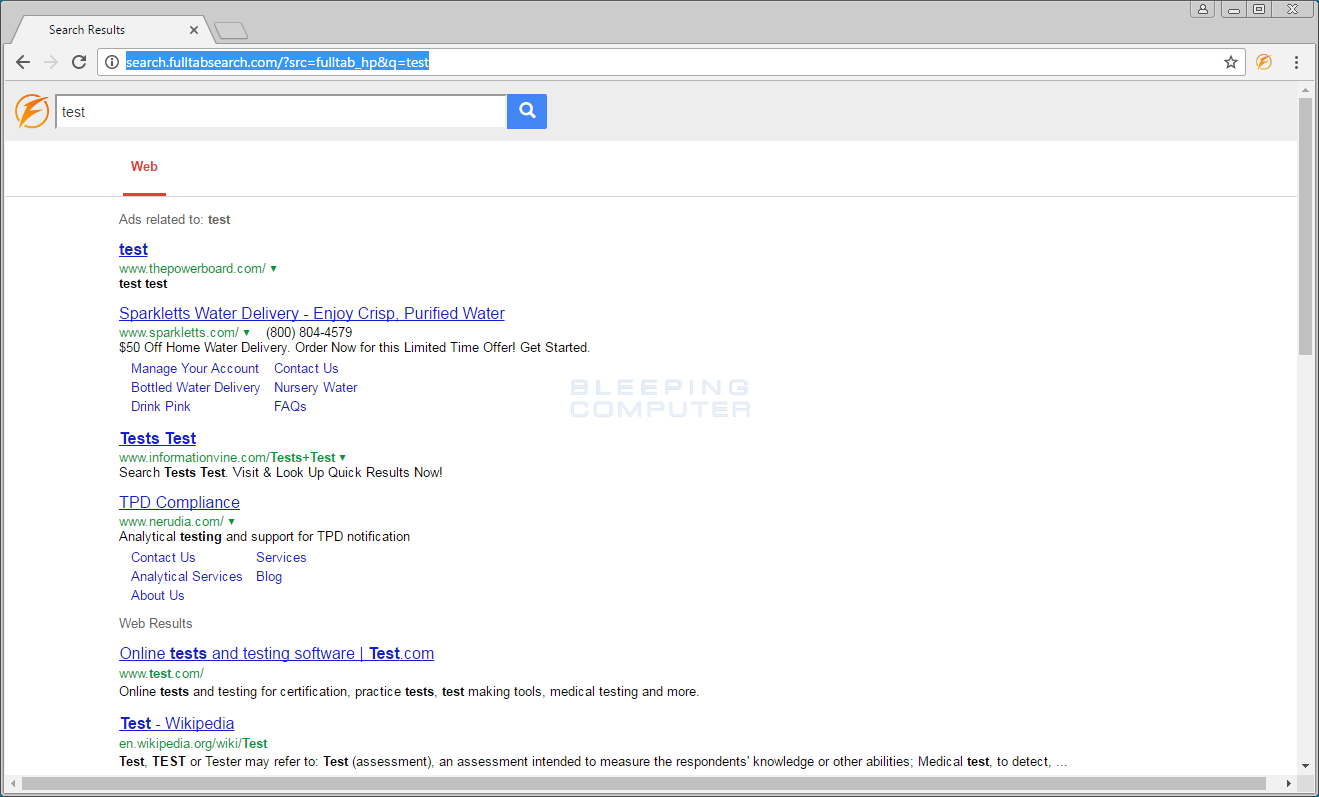Click Sparkletts Contact Us sitelink
The width and height of the screenshot is (1319, 797).
point(306,368)
